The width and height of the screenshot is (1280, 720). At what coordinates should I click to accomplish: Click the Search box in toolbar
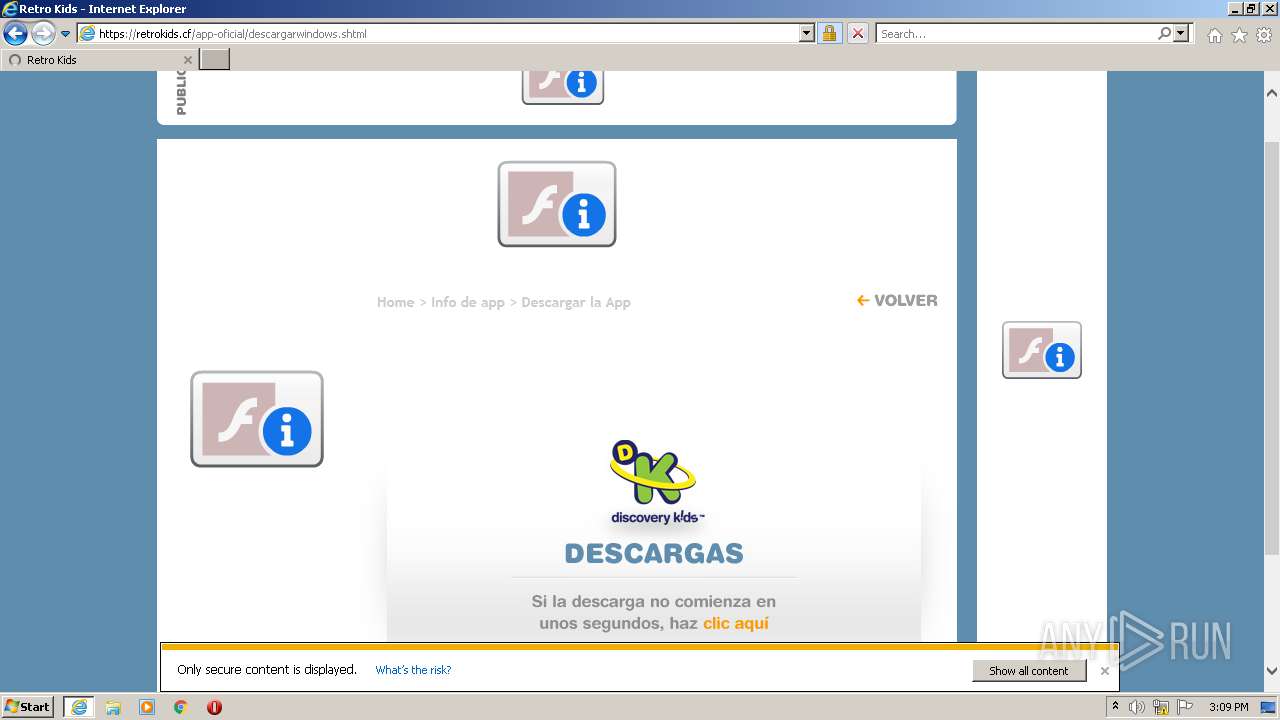tap(1016, 33)
